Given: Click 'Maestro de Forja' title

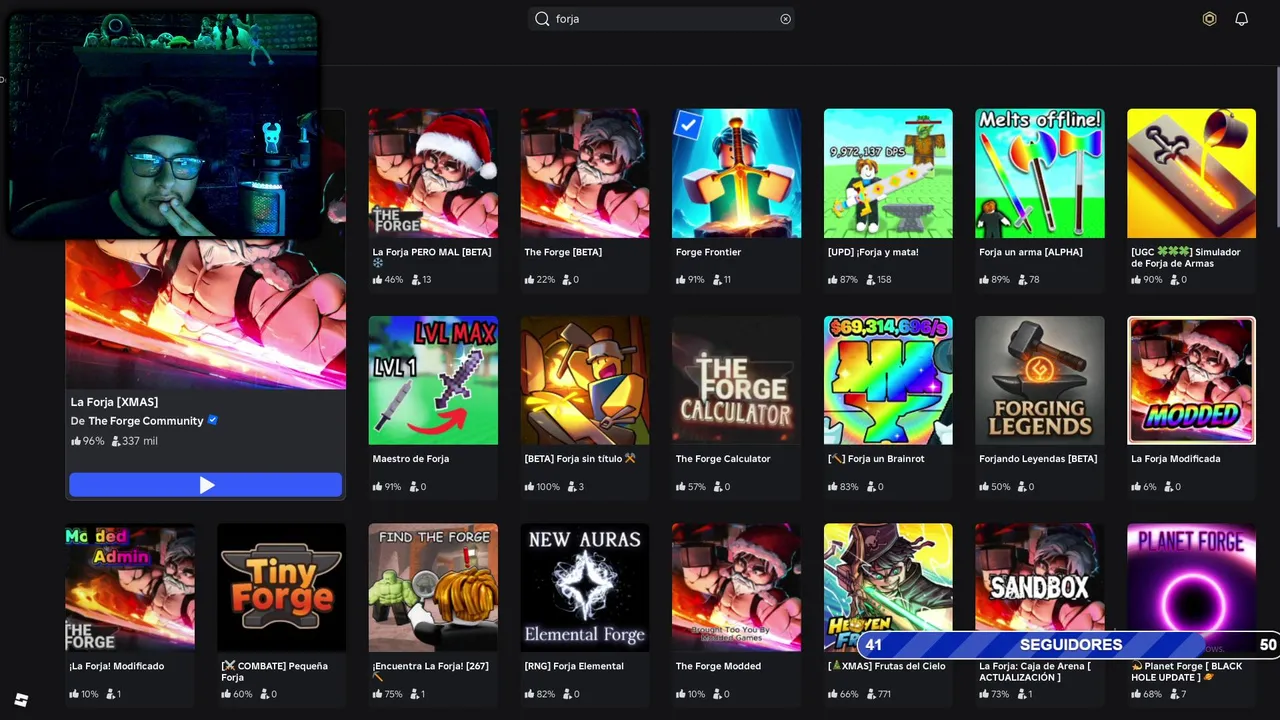Looking at the screenshot, I should pos(411,459).
